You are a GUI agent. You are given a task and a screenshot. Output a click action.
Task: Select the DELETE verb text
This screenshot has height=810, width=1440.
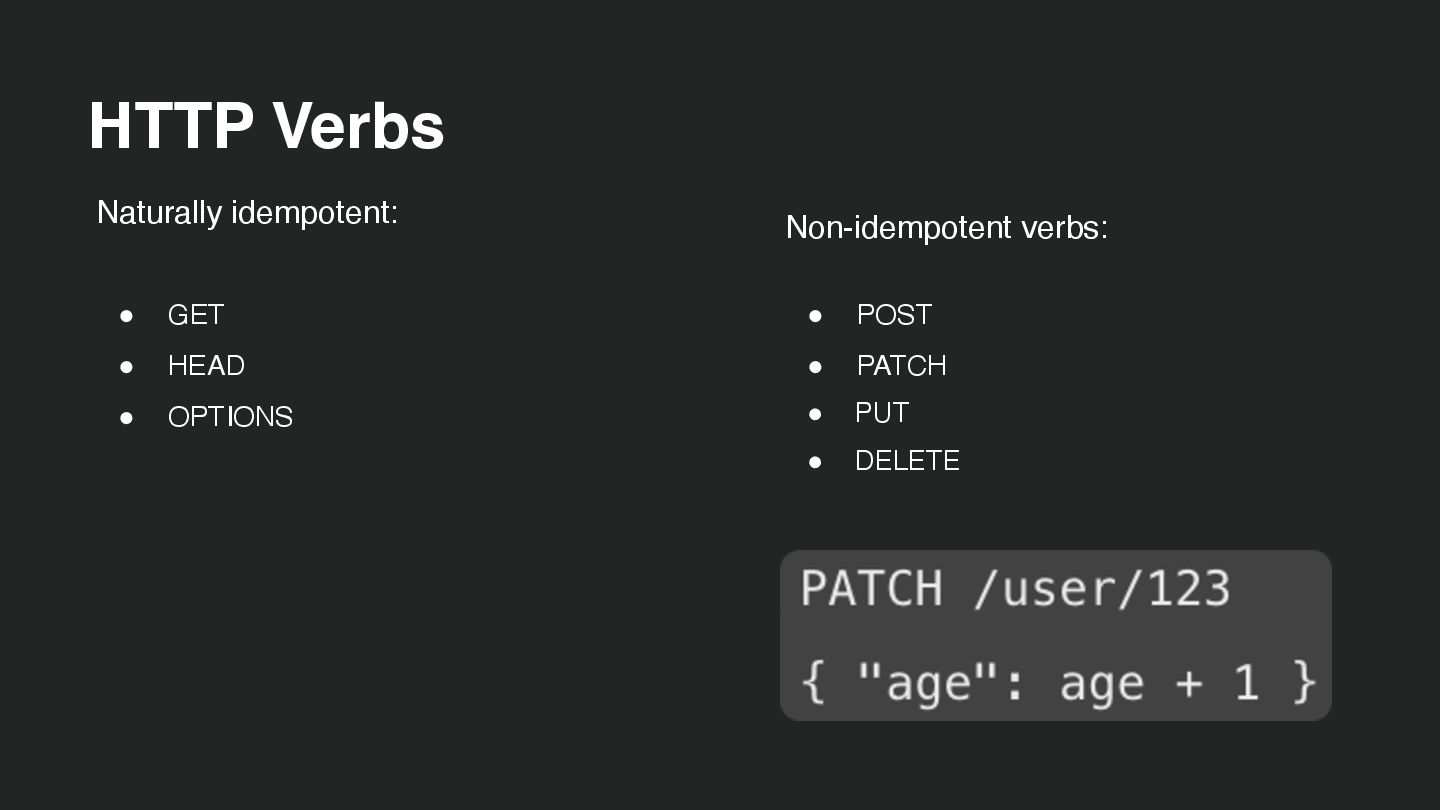[907, 461]
